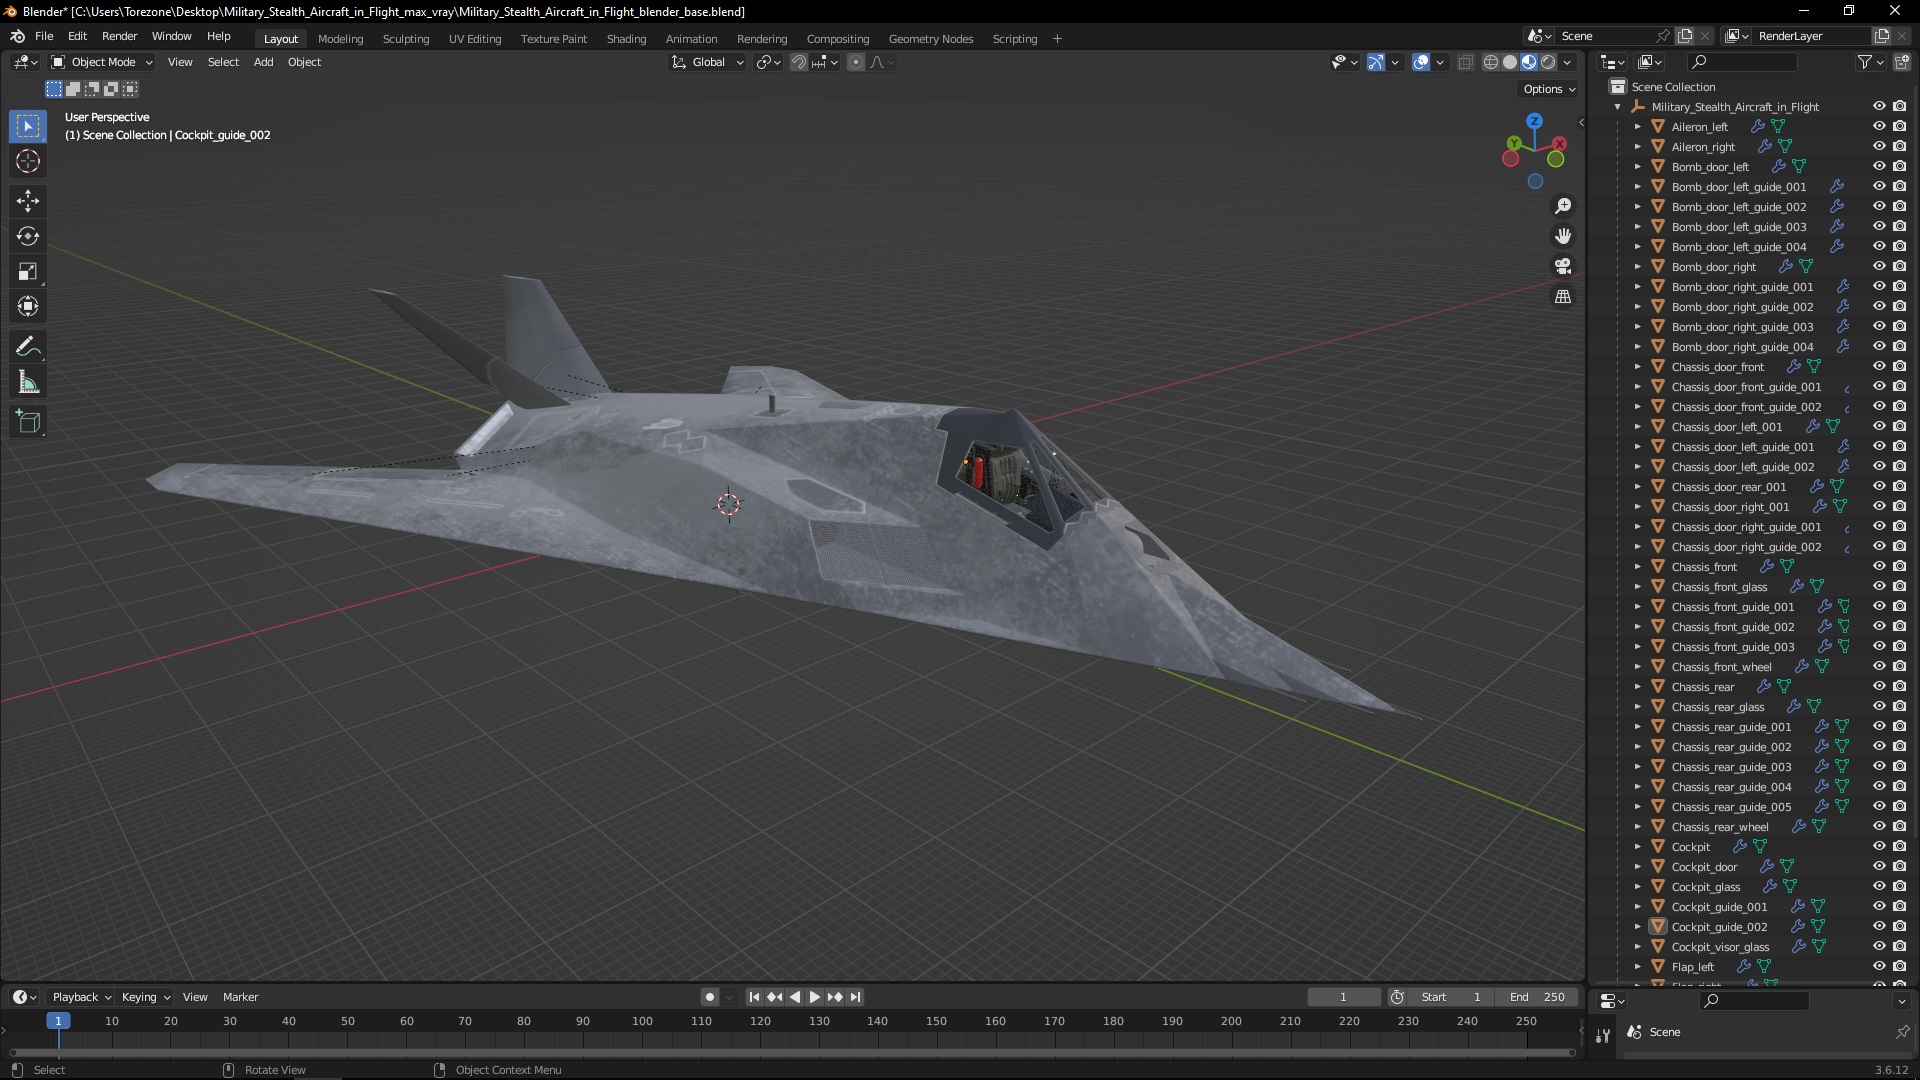Switch to Solid viewport shading
The height and width of the screenshot is (1080, 1920).
[x=1510, y=62]
